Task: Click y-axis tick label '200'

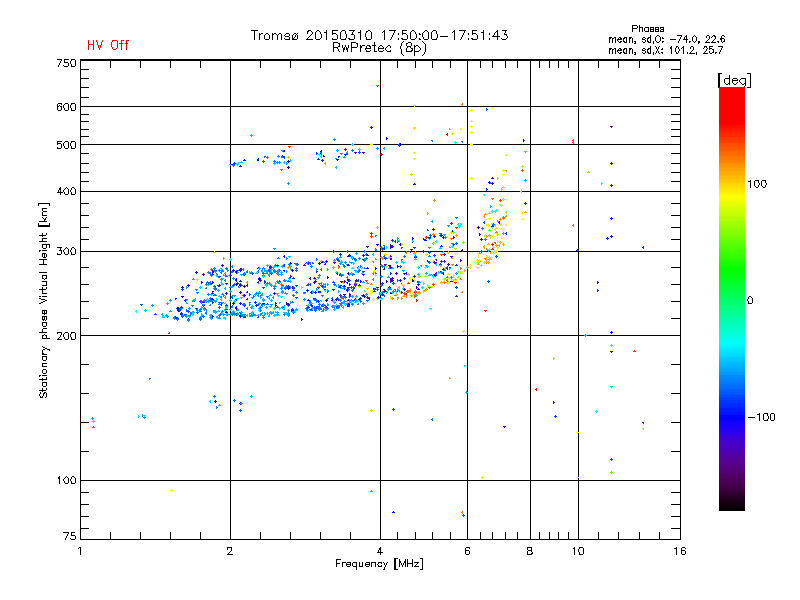Action: [x=66, y=336]
